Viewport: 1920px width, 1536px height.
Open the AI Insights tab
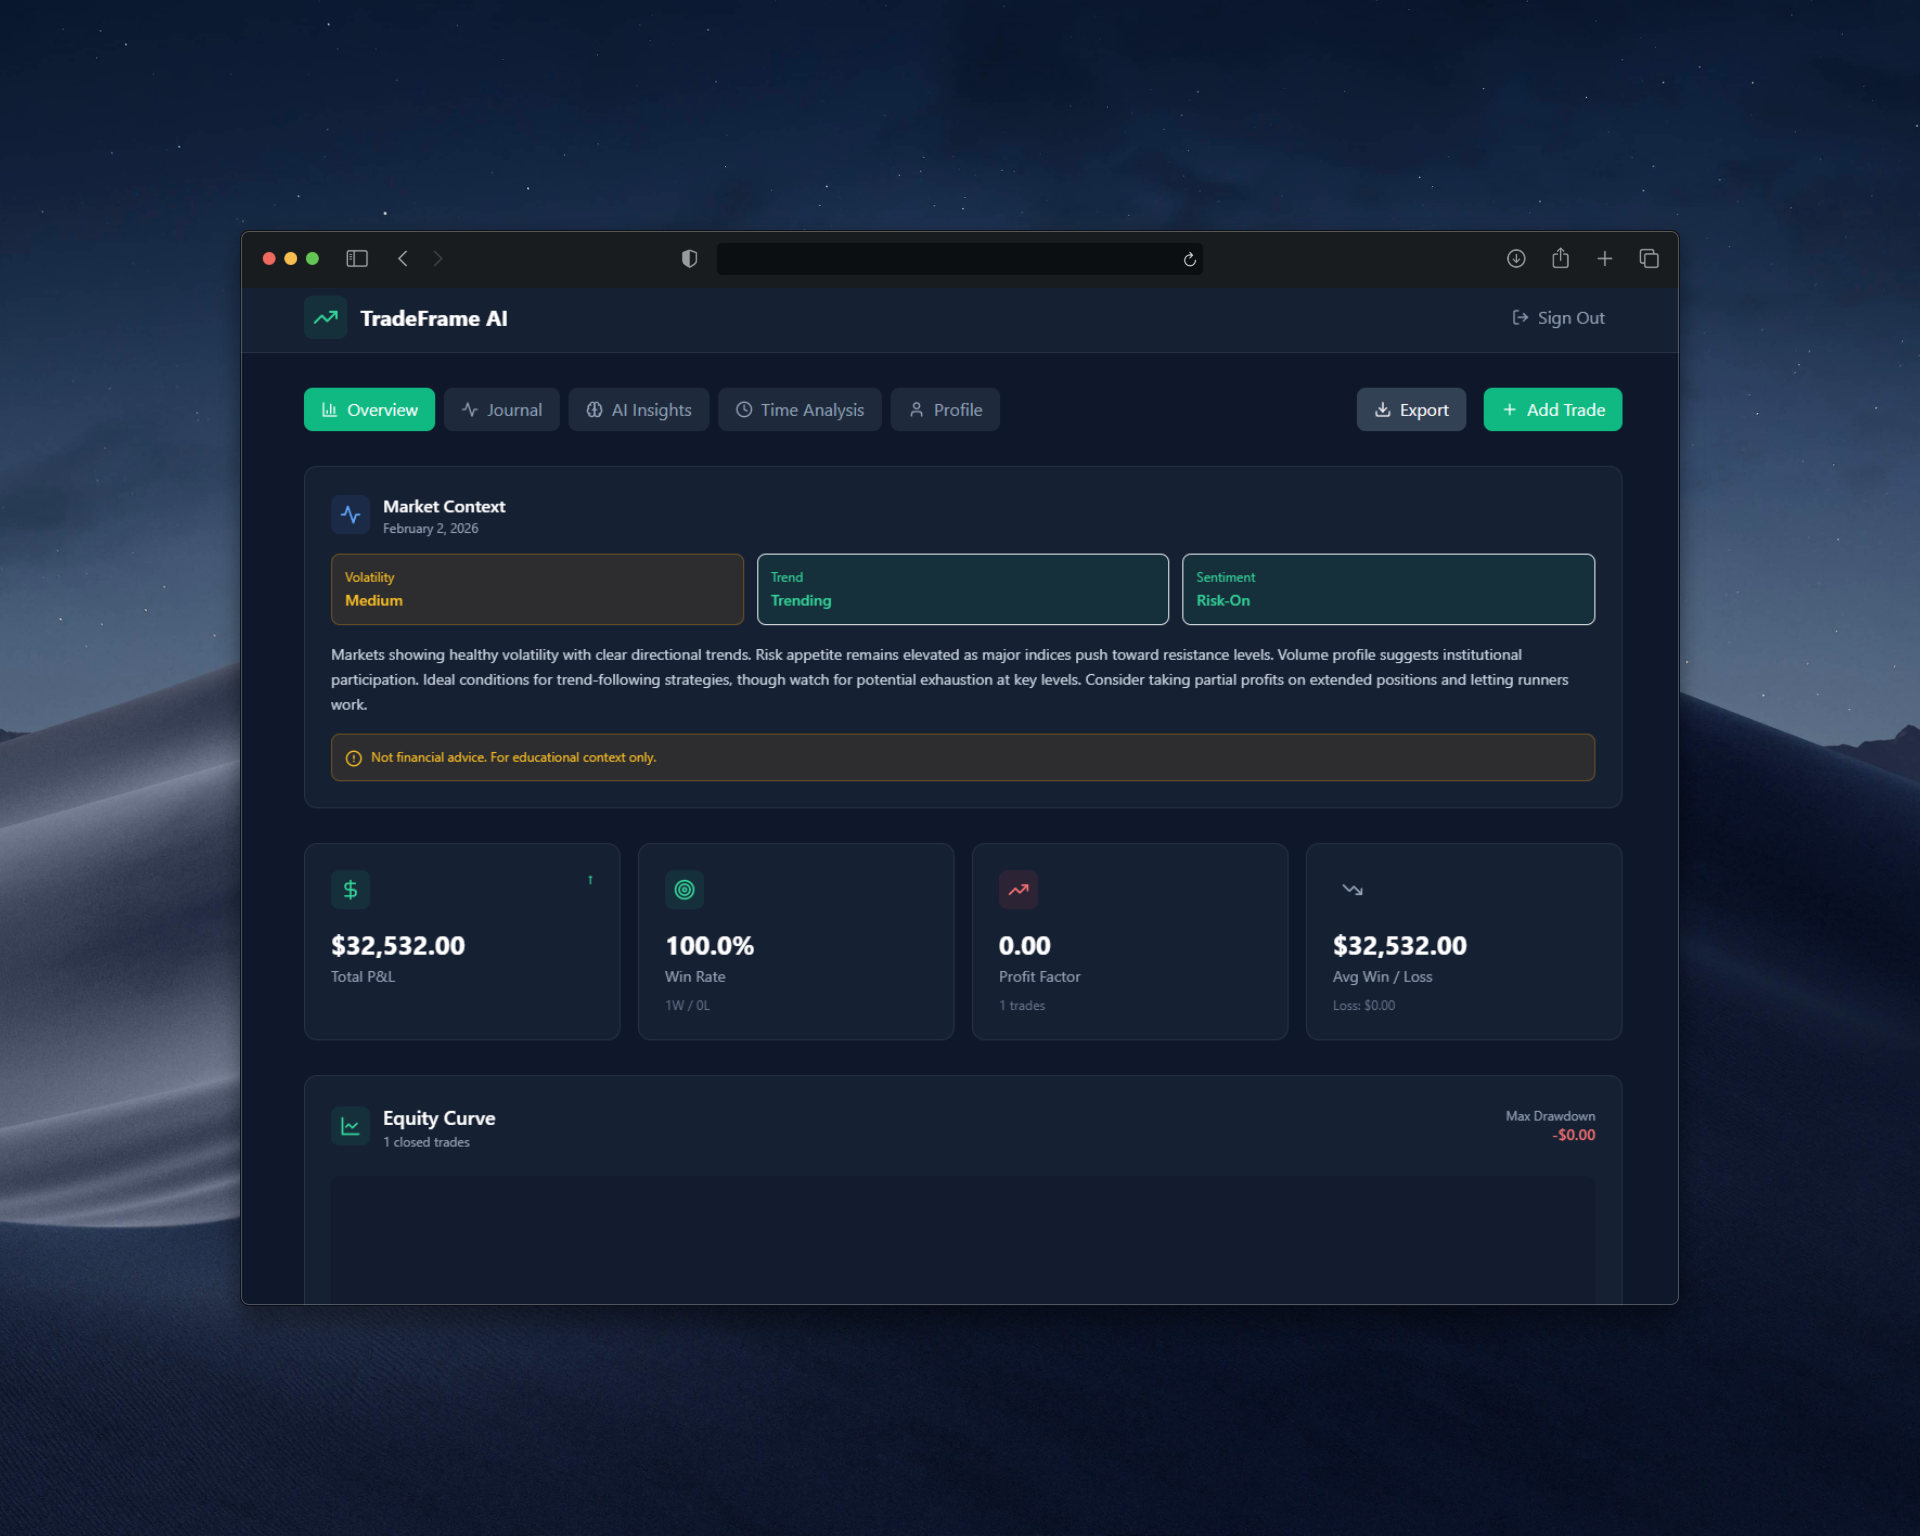[x=638, y=409]
